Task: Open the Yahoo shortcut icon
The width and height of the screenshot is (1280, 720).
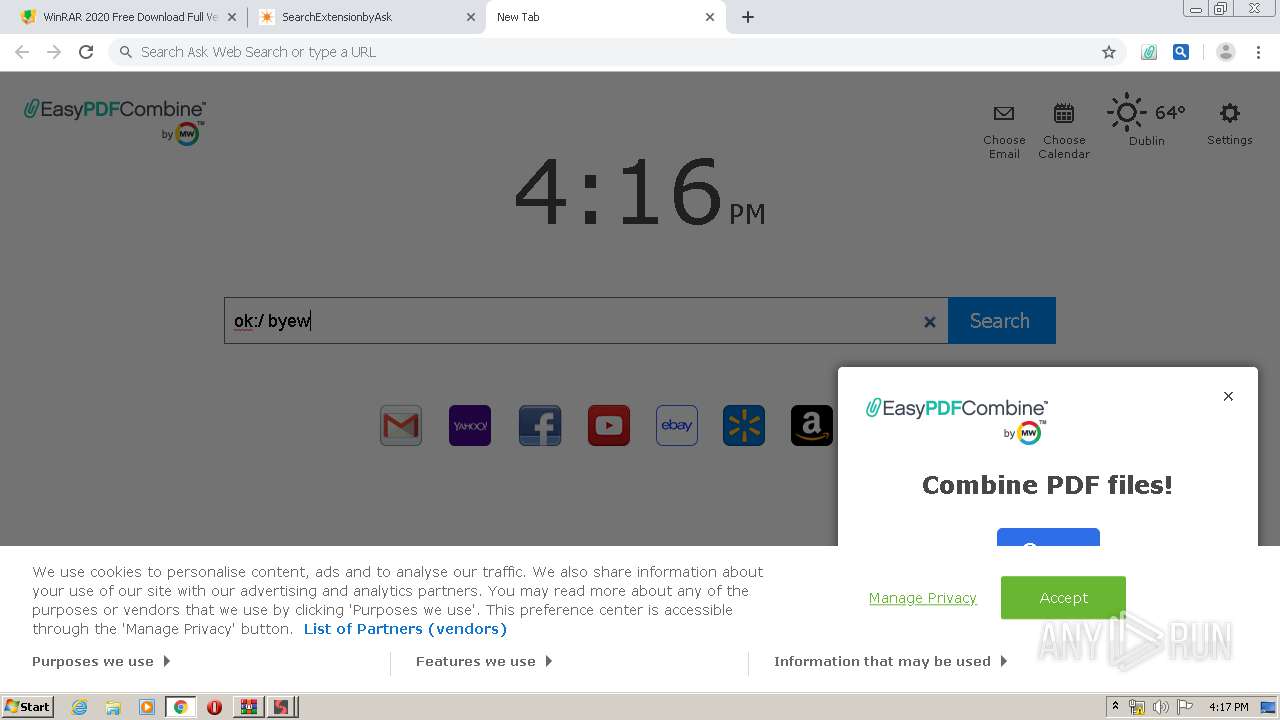Action: (470, 425)
